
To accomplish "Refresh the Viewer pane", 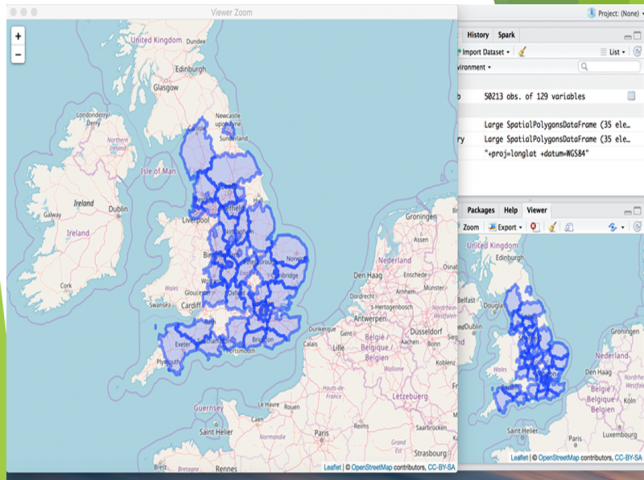I will click(637, 227).
